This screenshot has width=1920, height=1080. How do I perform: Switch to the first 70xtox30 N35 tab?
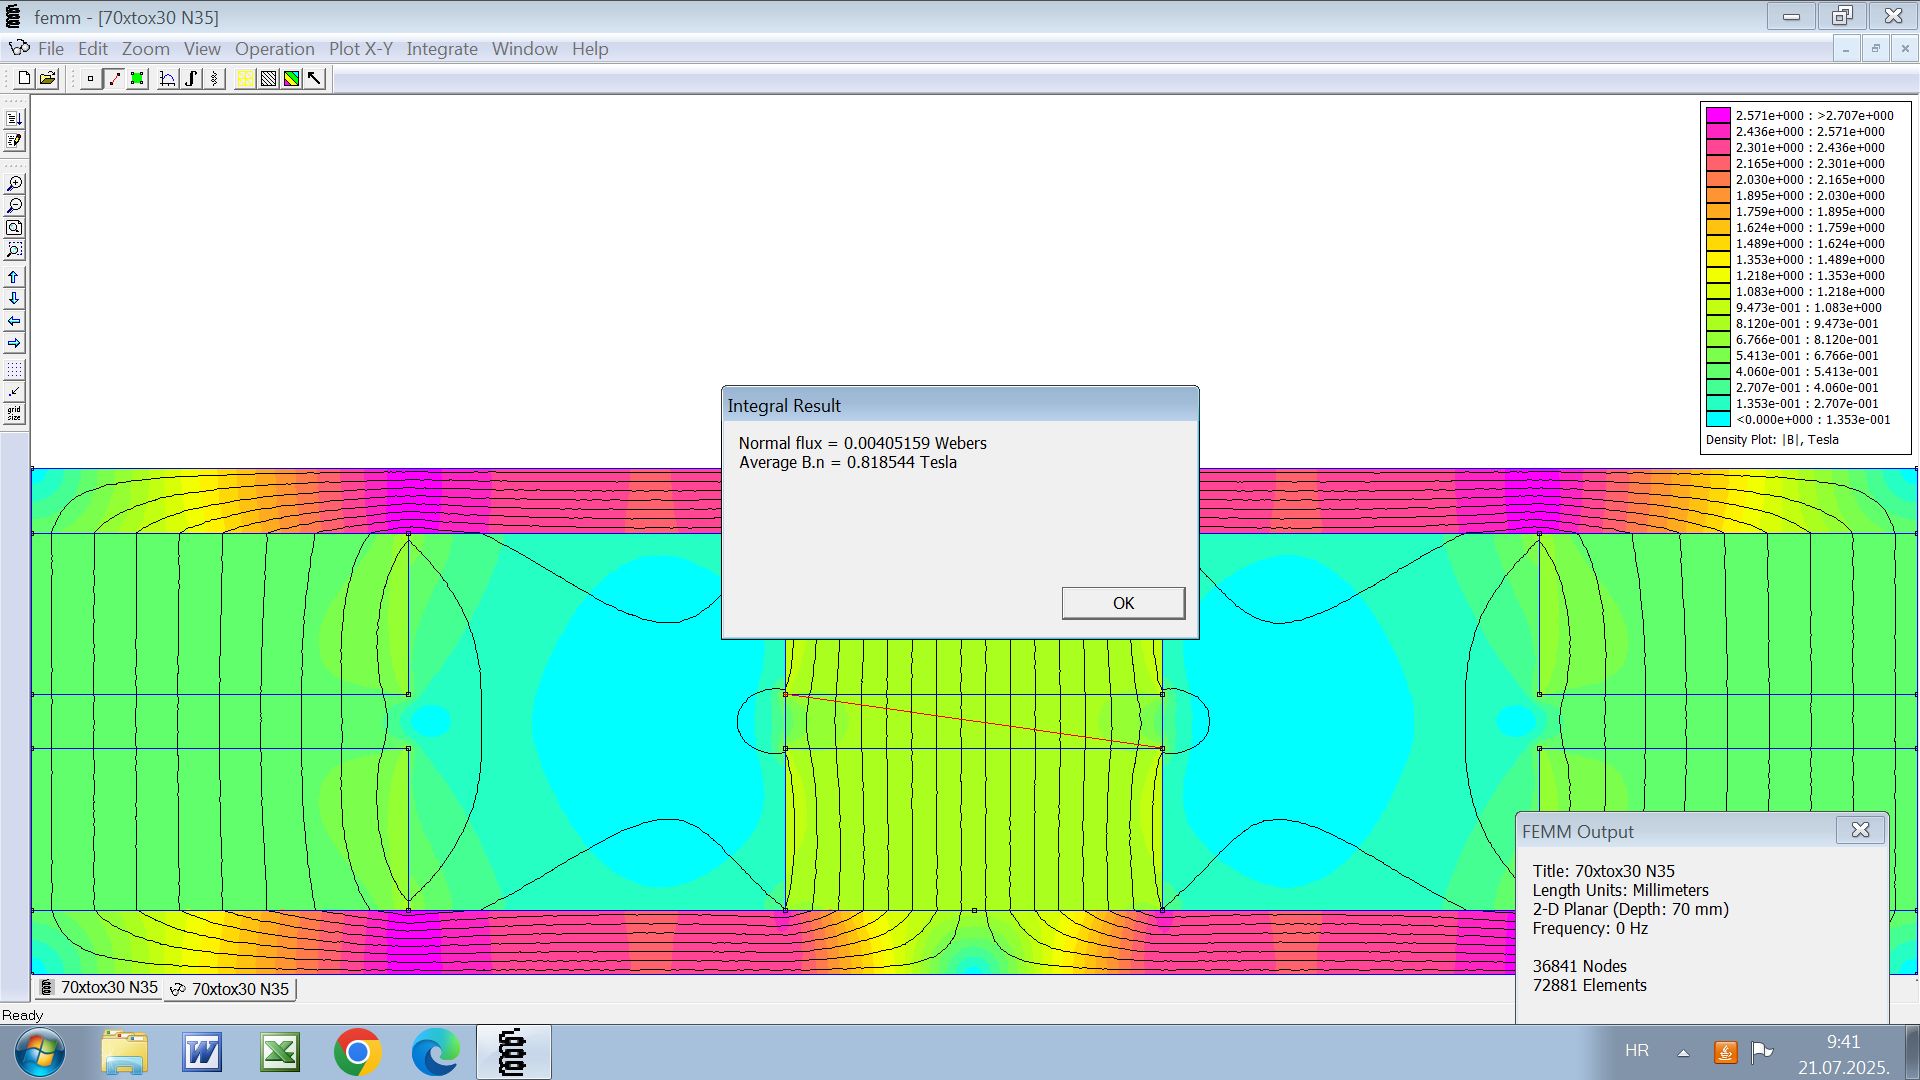99,988
